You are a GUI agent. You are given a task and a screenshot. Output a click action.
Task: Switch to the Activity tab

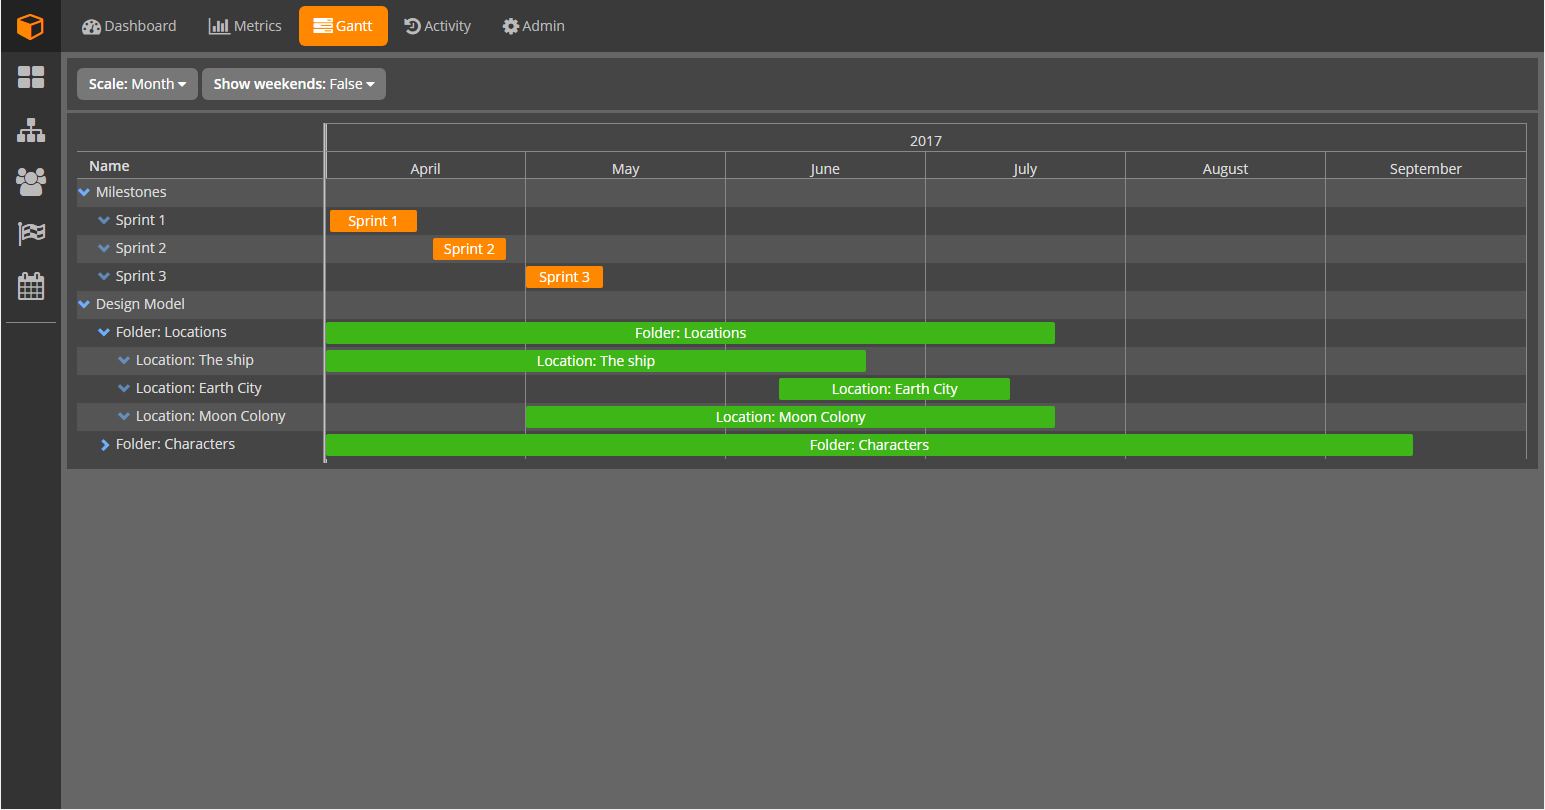pyautogui.click(x=437, y=25)
